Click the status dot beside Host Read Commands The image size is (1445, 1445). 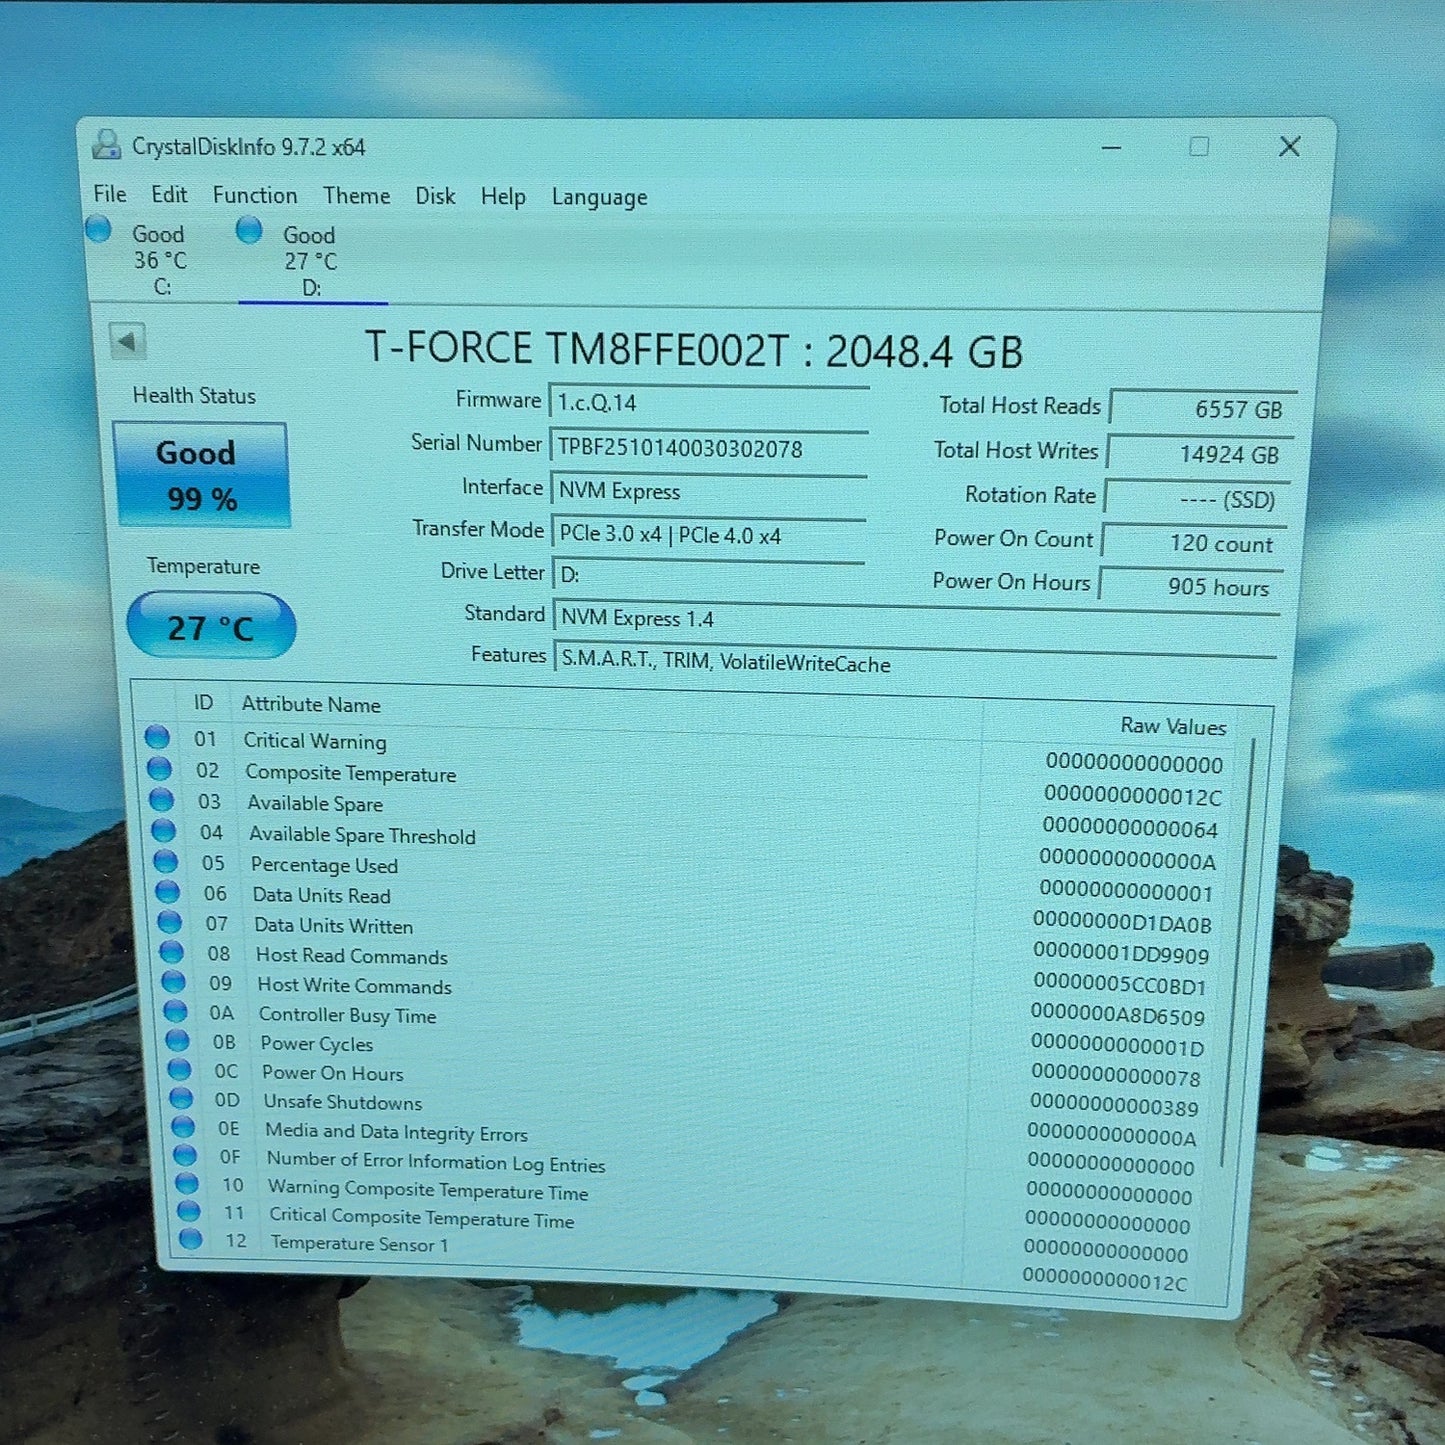tap(171, 951)
